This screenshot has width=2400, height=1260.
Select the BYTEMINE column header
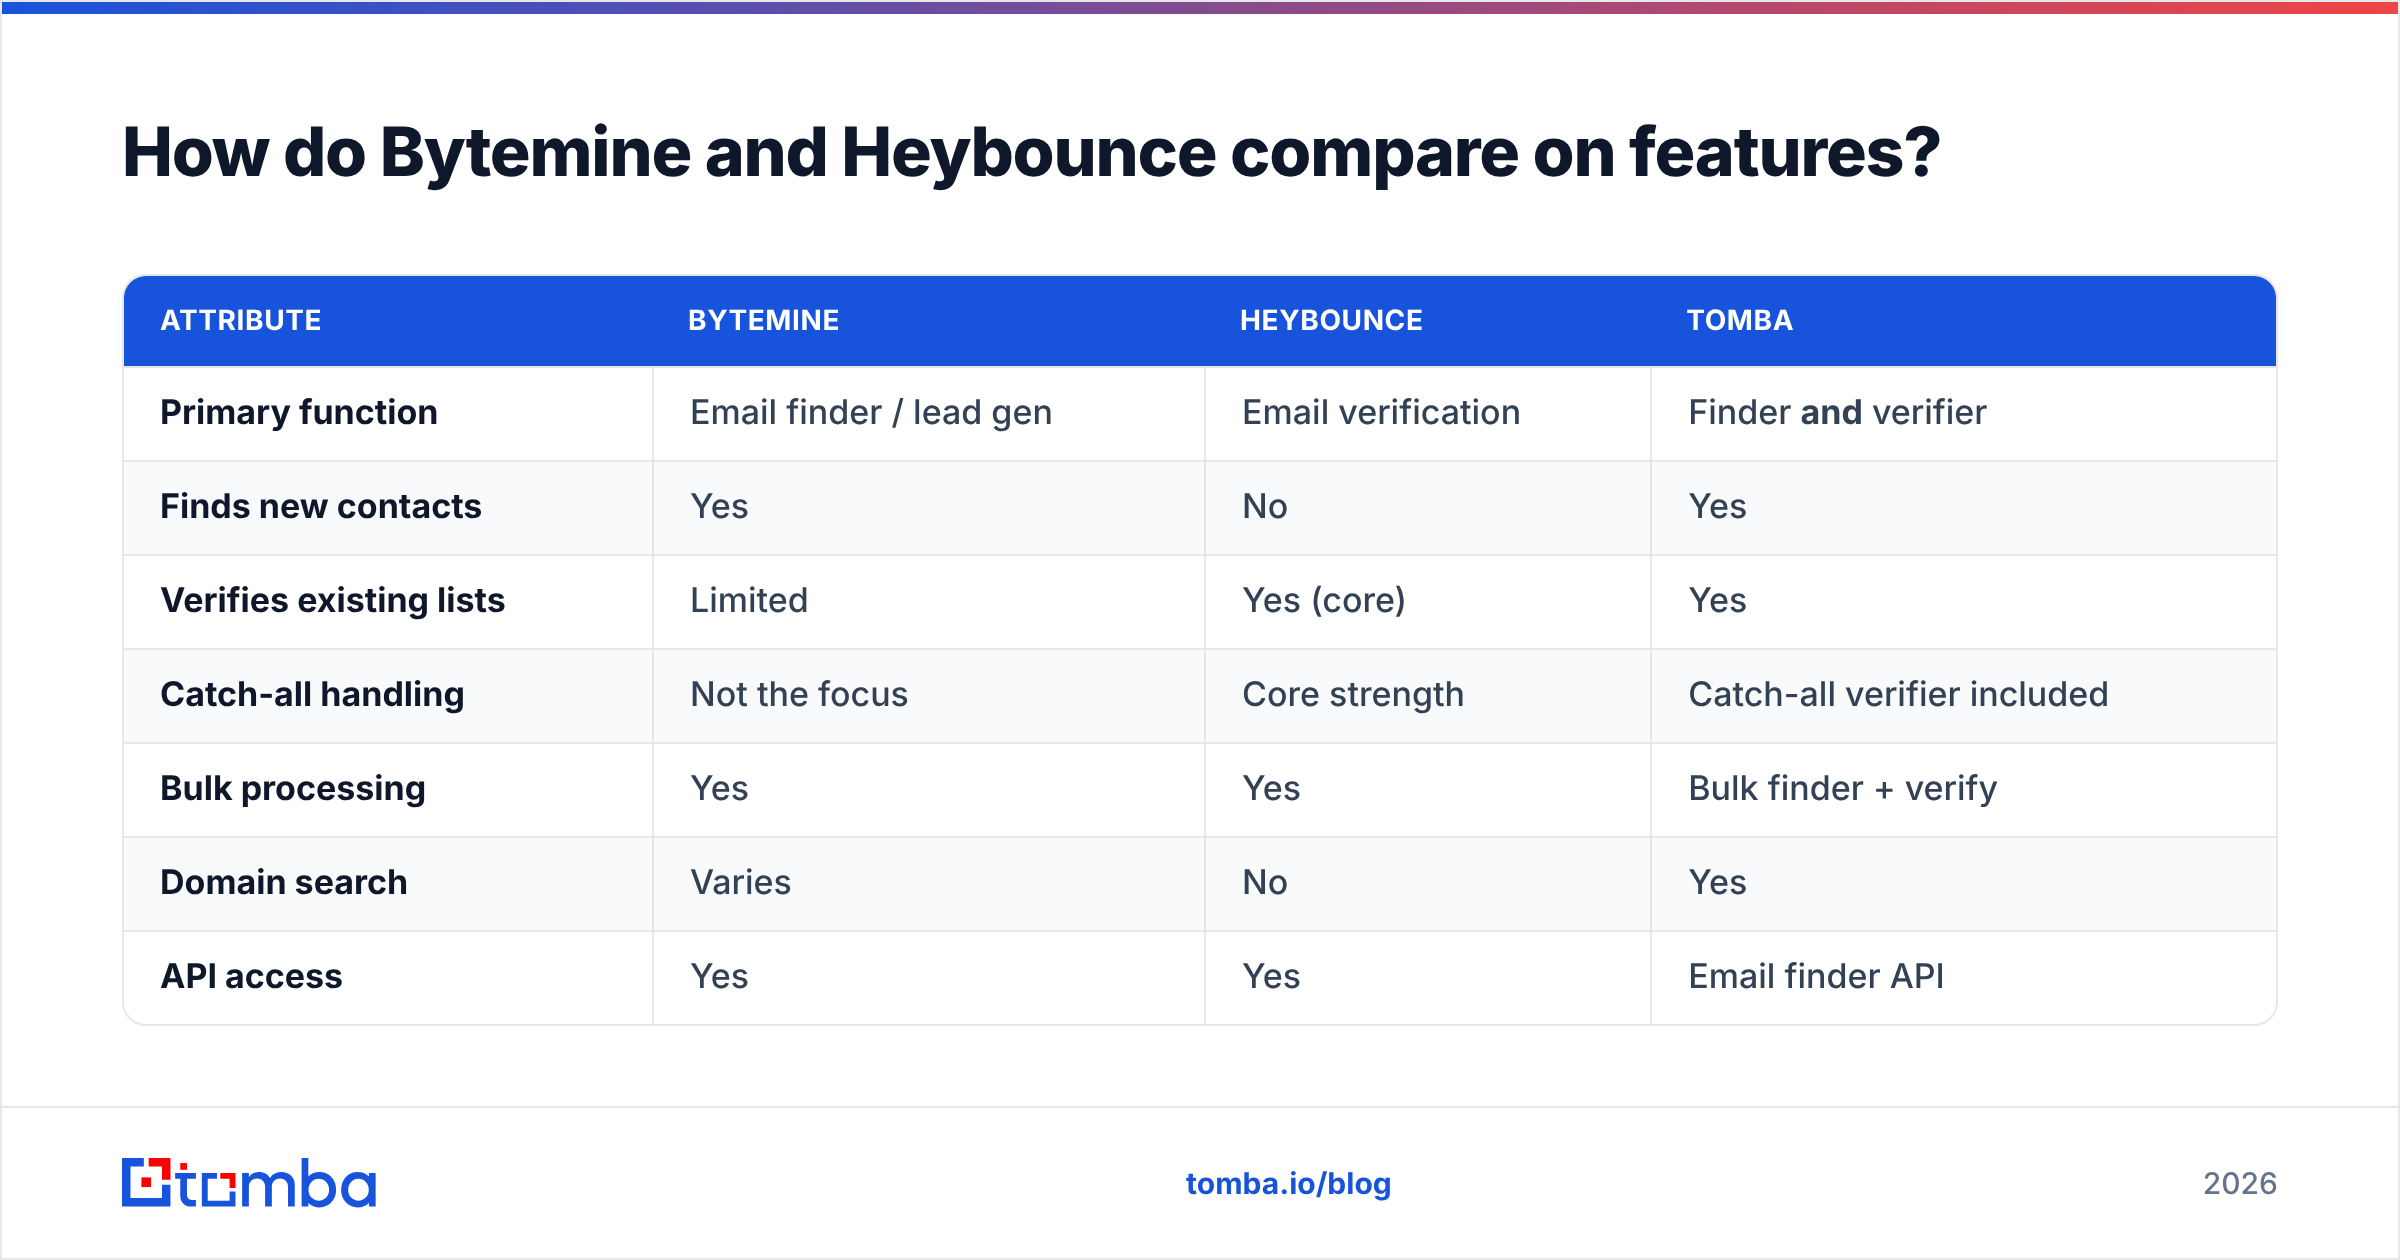(763, 320)
